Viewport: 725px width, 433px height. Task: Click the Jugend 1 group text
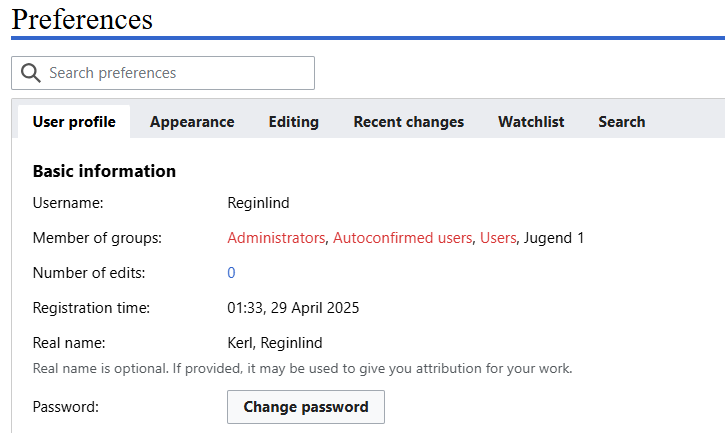(554, 238)
